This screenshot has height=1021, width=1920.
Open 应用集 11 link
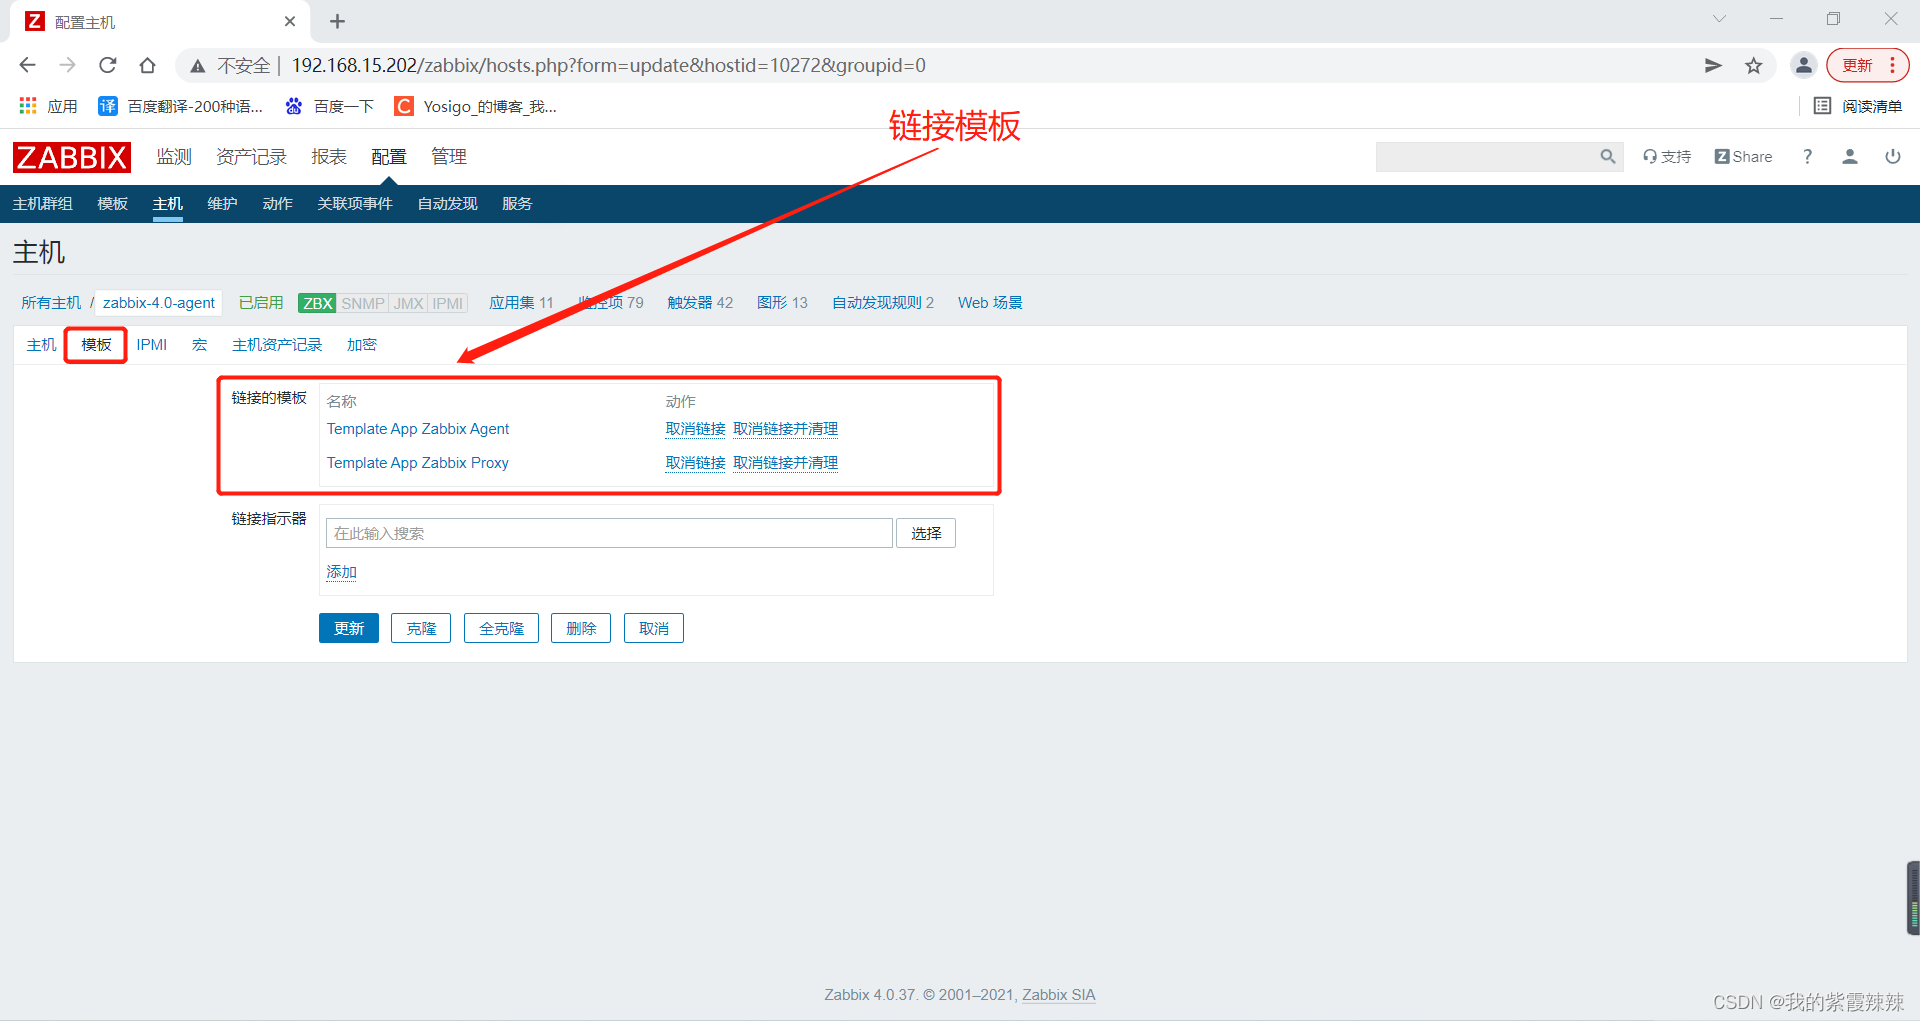point(521,303)
